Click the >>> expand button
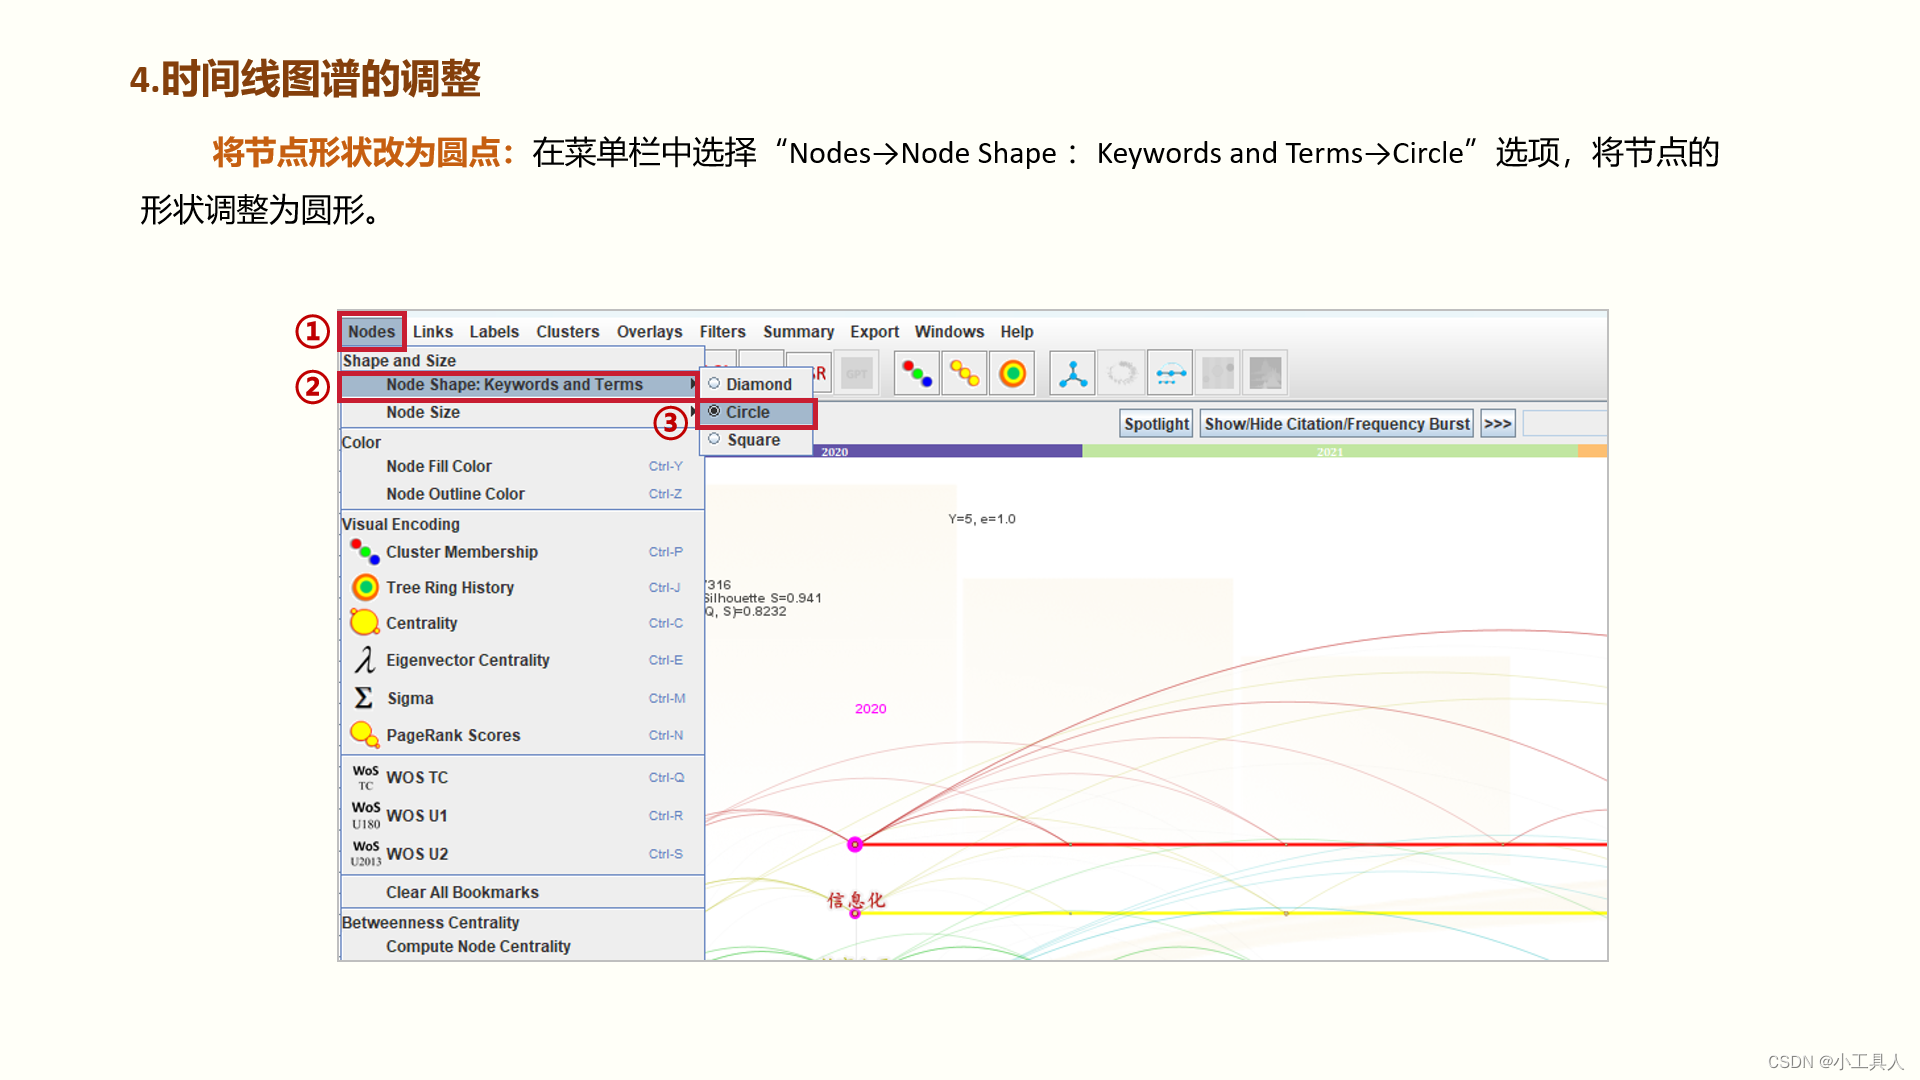The image size is (1920, 1080). point(1497,424)
